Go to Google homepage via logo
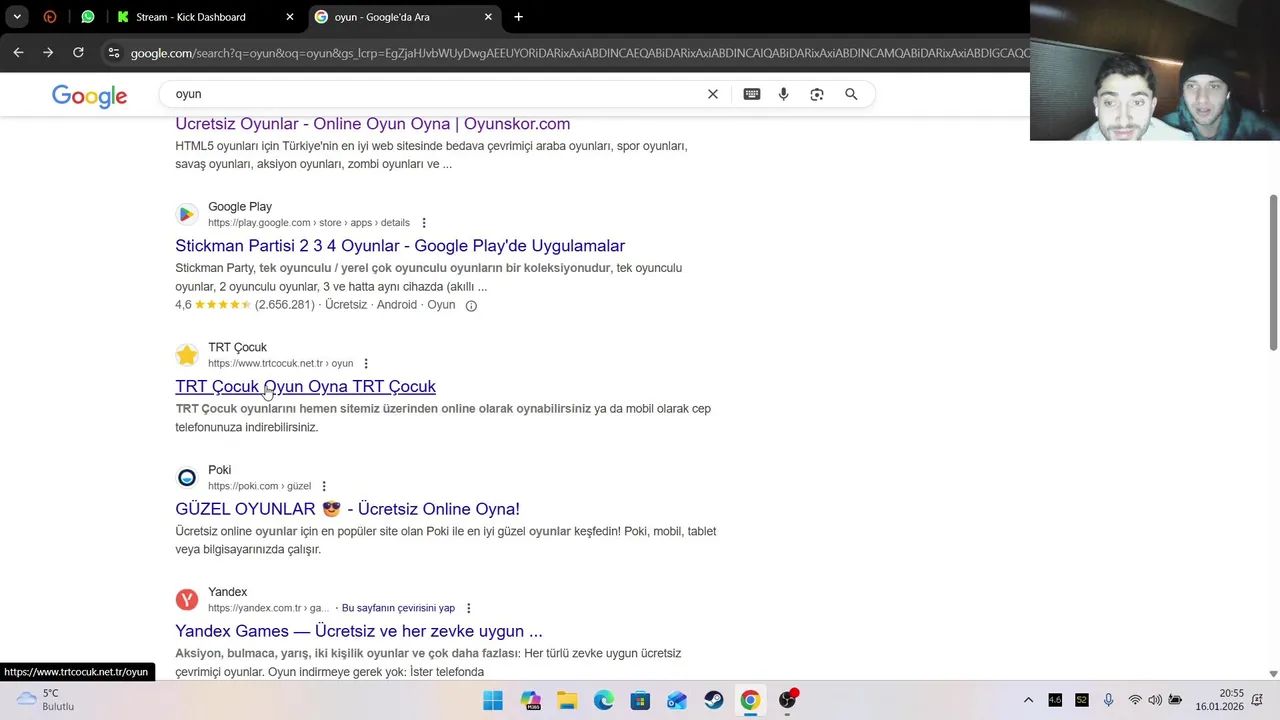This screenshot has height=720, width=1280. [90, 96]
